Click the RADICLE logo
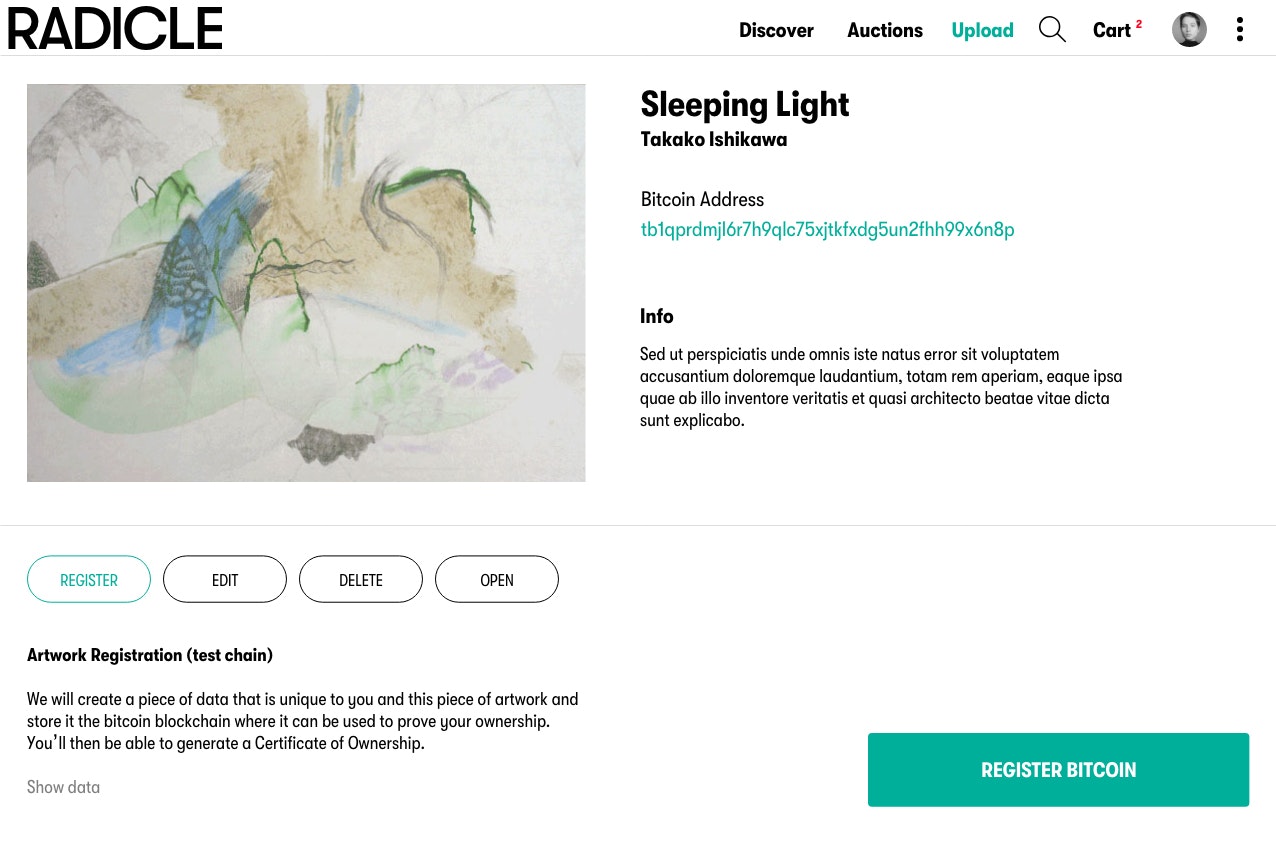Screen dimensions: 1276x847 pyautogui.click(x=114, y=28)
